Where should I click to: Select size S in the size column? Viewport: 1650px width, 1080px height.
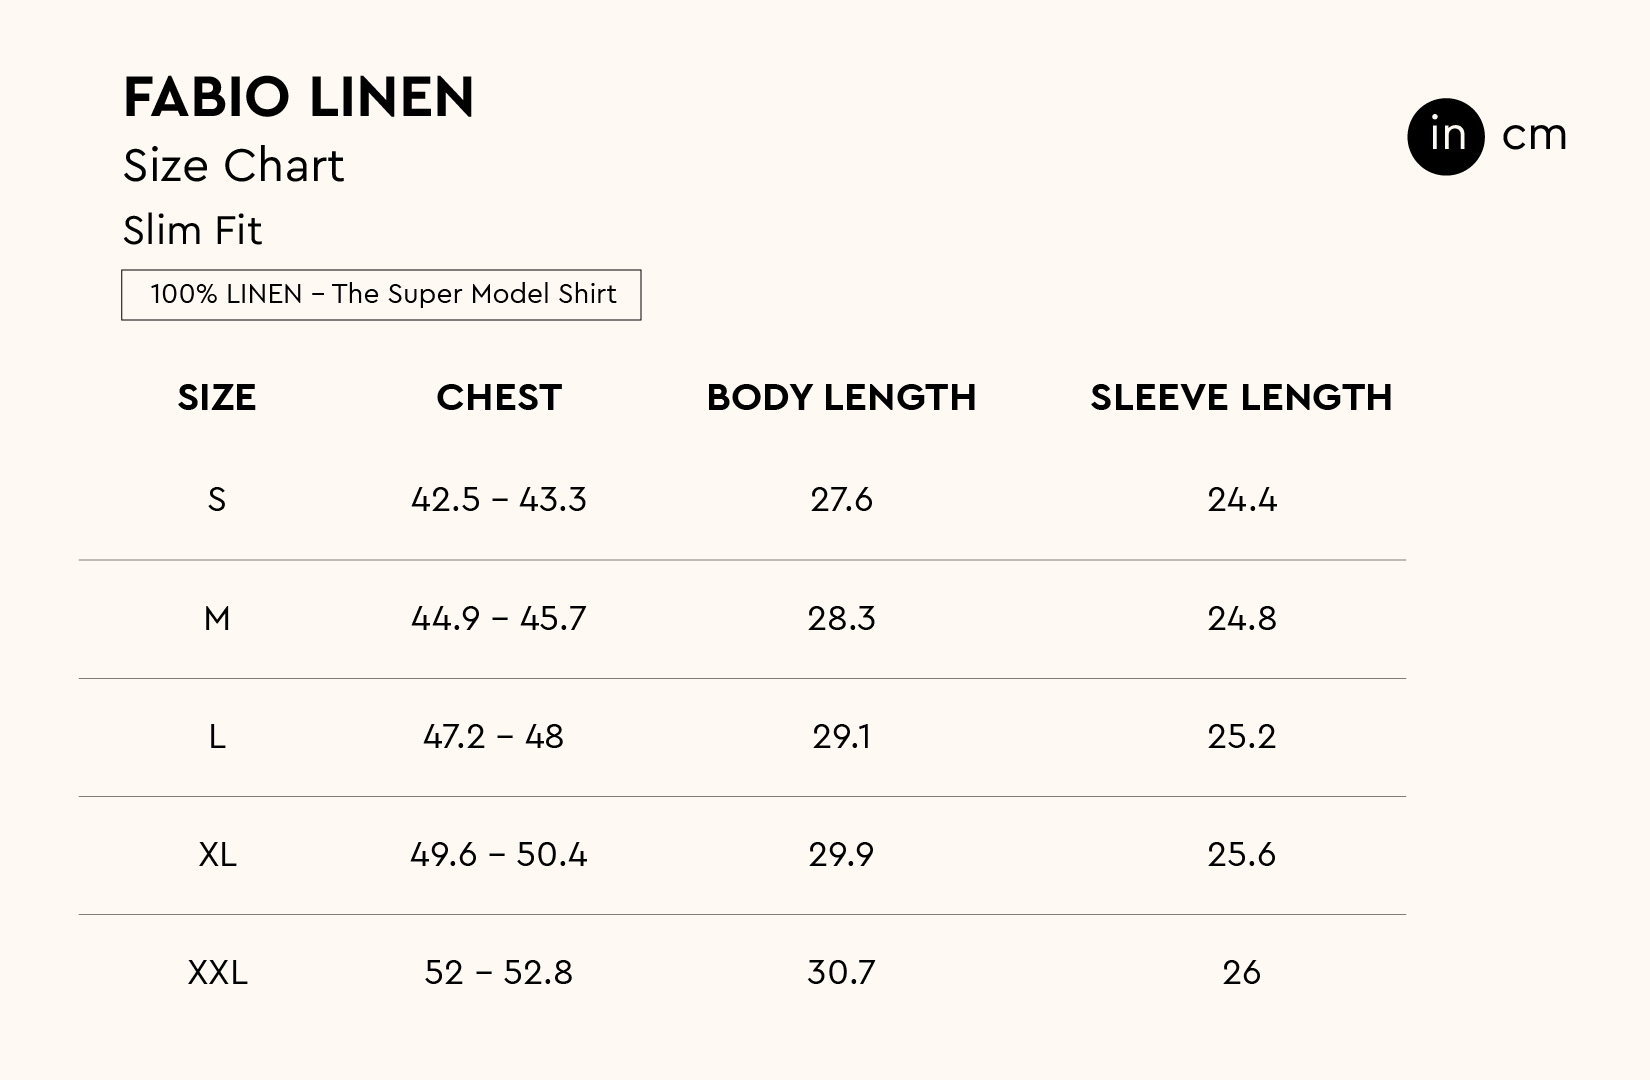217,499
